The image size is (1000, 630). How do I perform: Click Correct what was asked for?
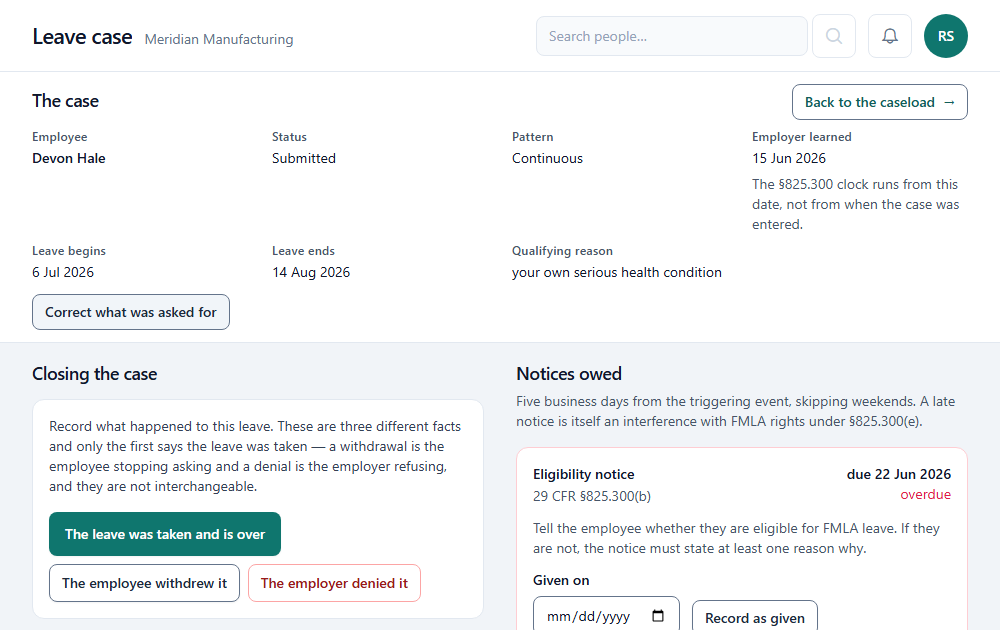pyautogui.click(x=131, y=312)
